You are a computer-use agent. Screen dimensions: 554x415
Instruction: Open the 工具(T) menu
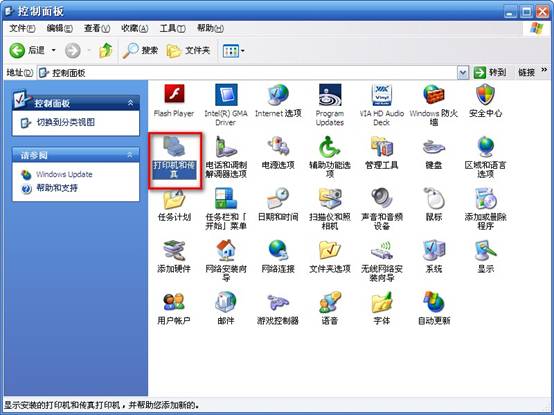172,28
